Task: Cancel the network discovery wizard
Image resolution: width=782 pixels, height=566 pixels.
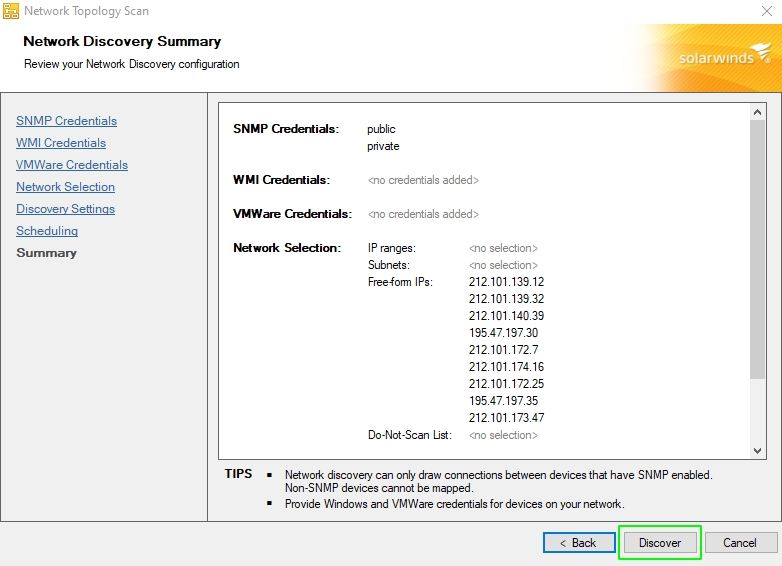Action: point(740,543)
